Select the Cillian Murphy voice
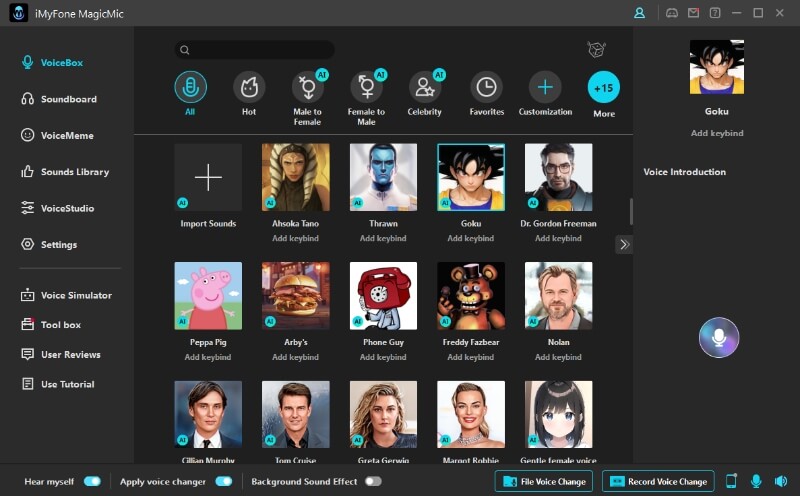This screenshot has height=496, width=800. point(208,414)
